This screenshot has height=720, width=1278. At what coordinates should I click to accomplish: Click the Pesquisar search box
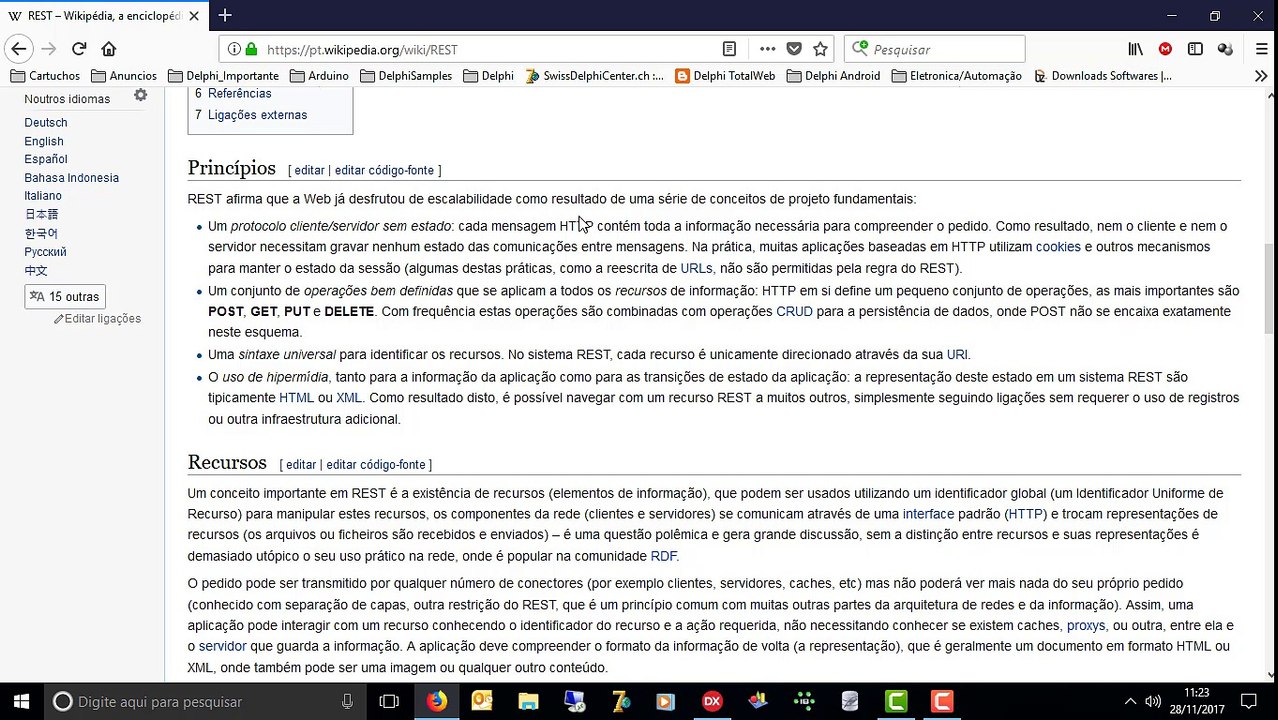[x=934, y=49]
